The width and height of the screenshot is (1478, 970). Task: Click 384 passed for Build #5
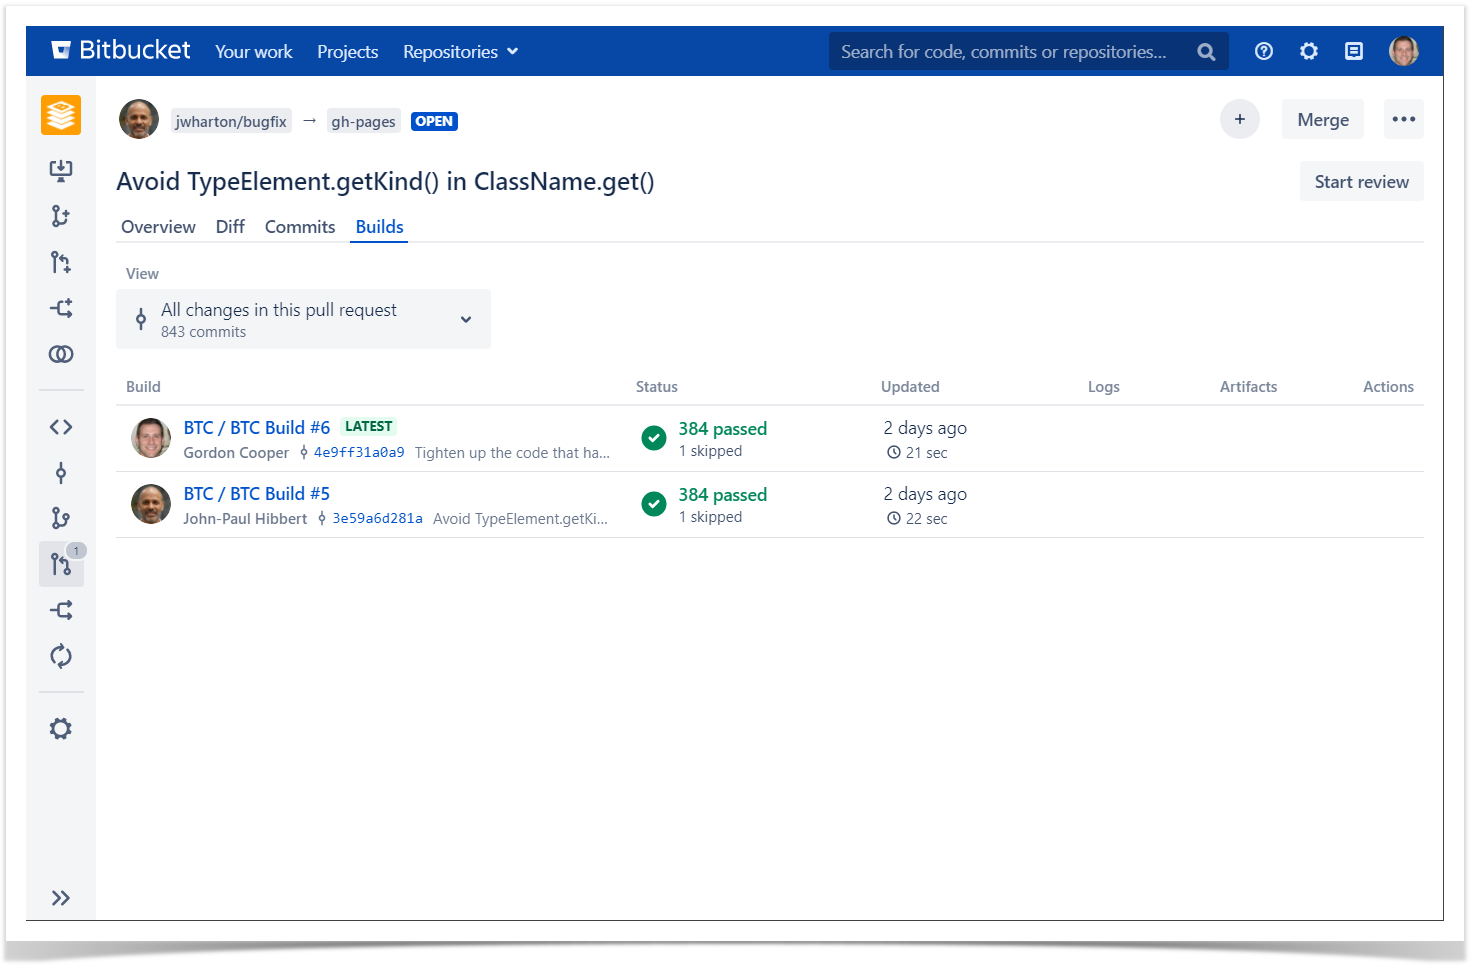723,494
